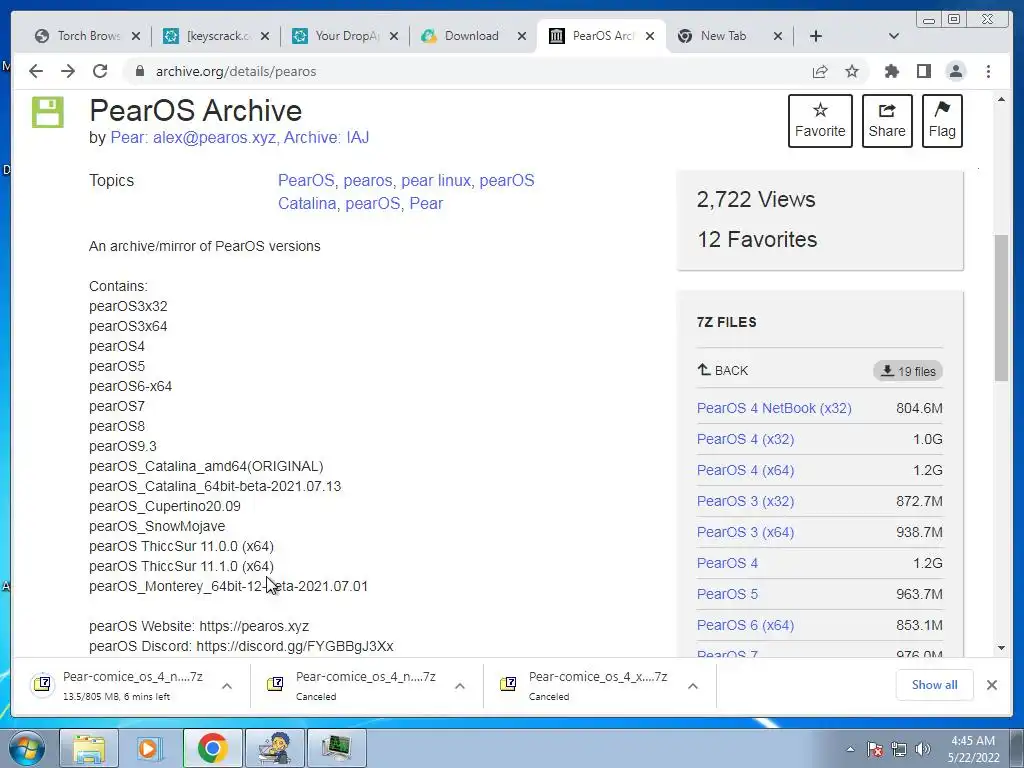This screenshot has height=768, width=1024.
Task: Download PearOS 6 (x64) file
Action: click(x=745, y=626)
